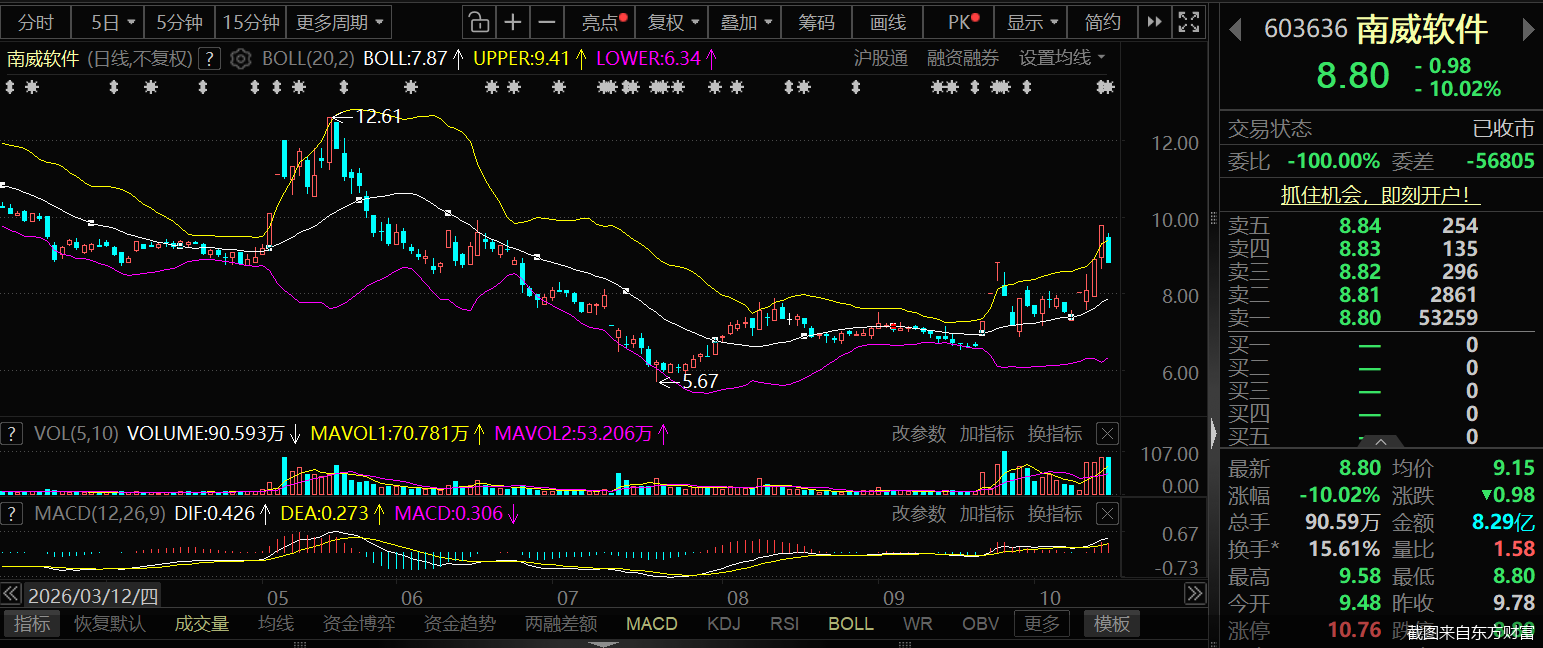Screen dimensions: 1543x648
Task: Enable the RSI indicator
Action: pyautogui.click(x=784, y=624)
